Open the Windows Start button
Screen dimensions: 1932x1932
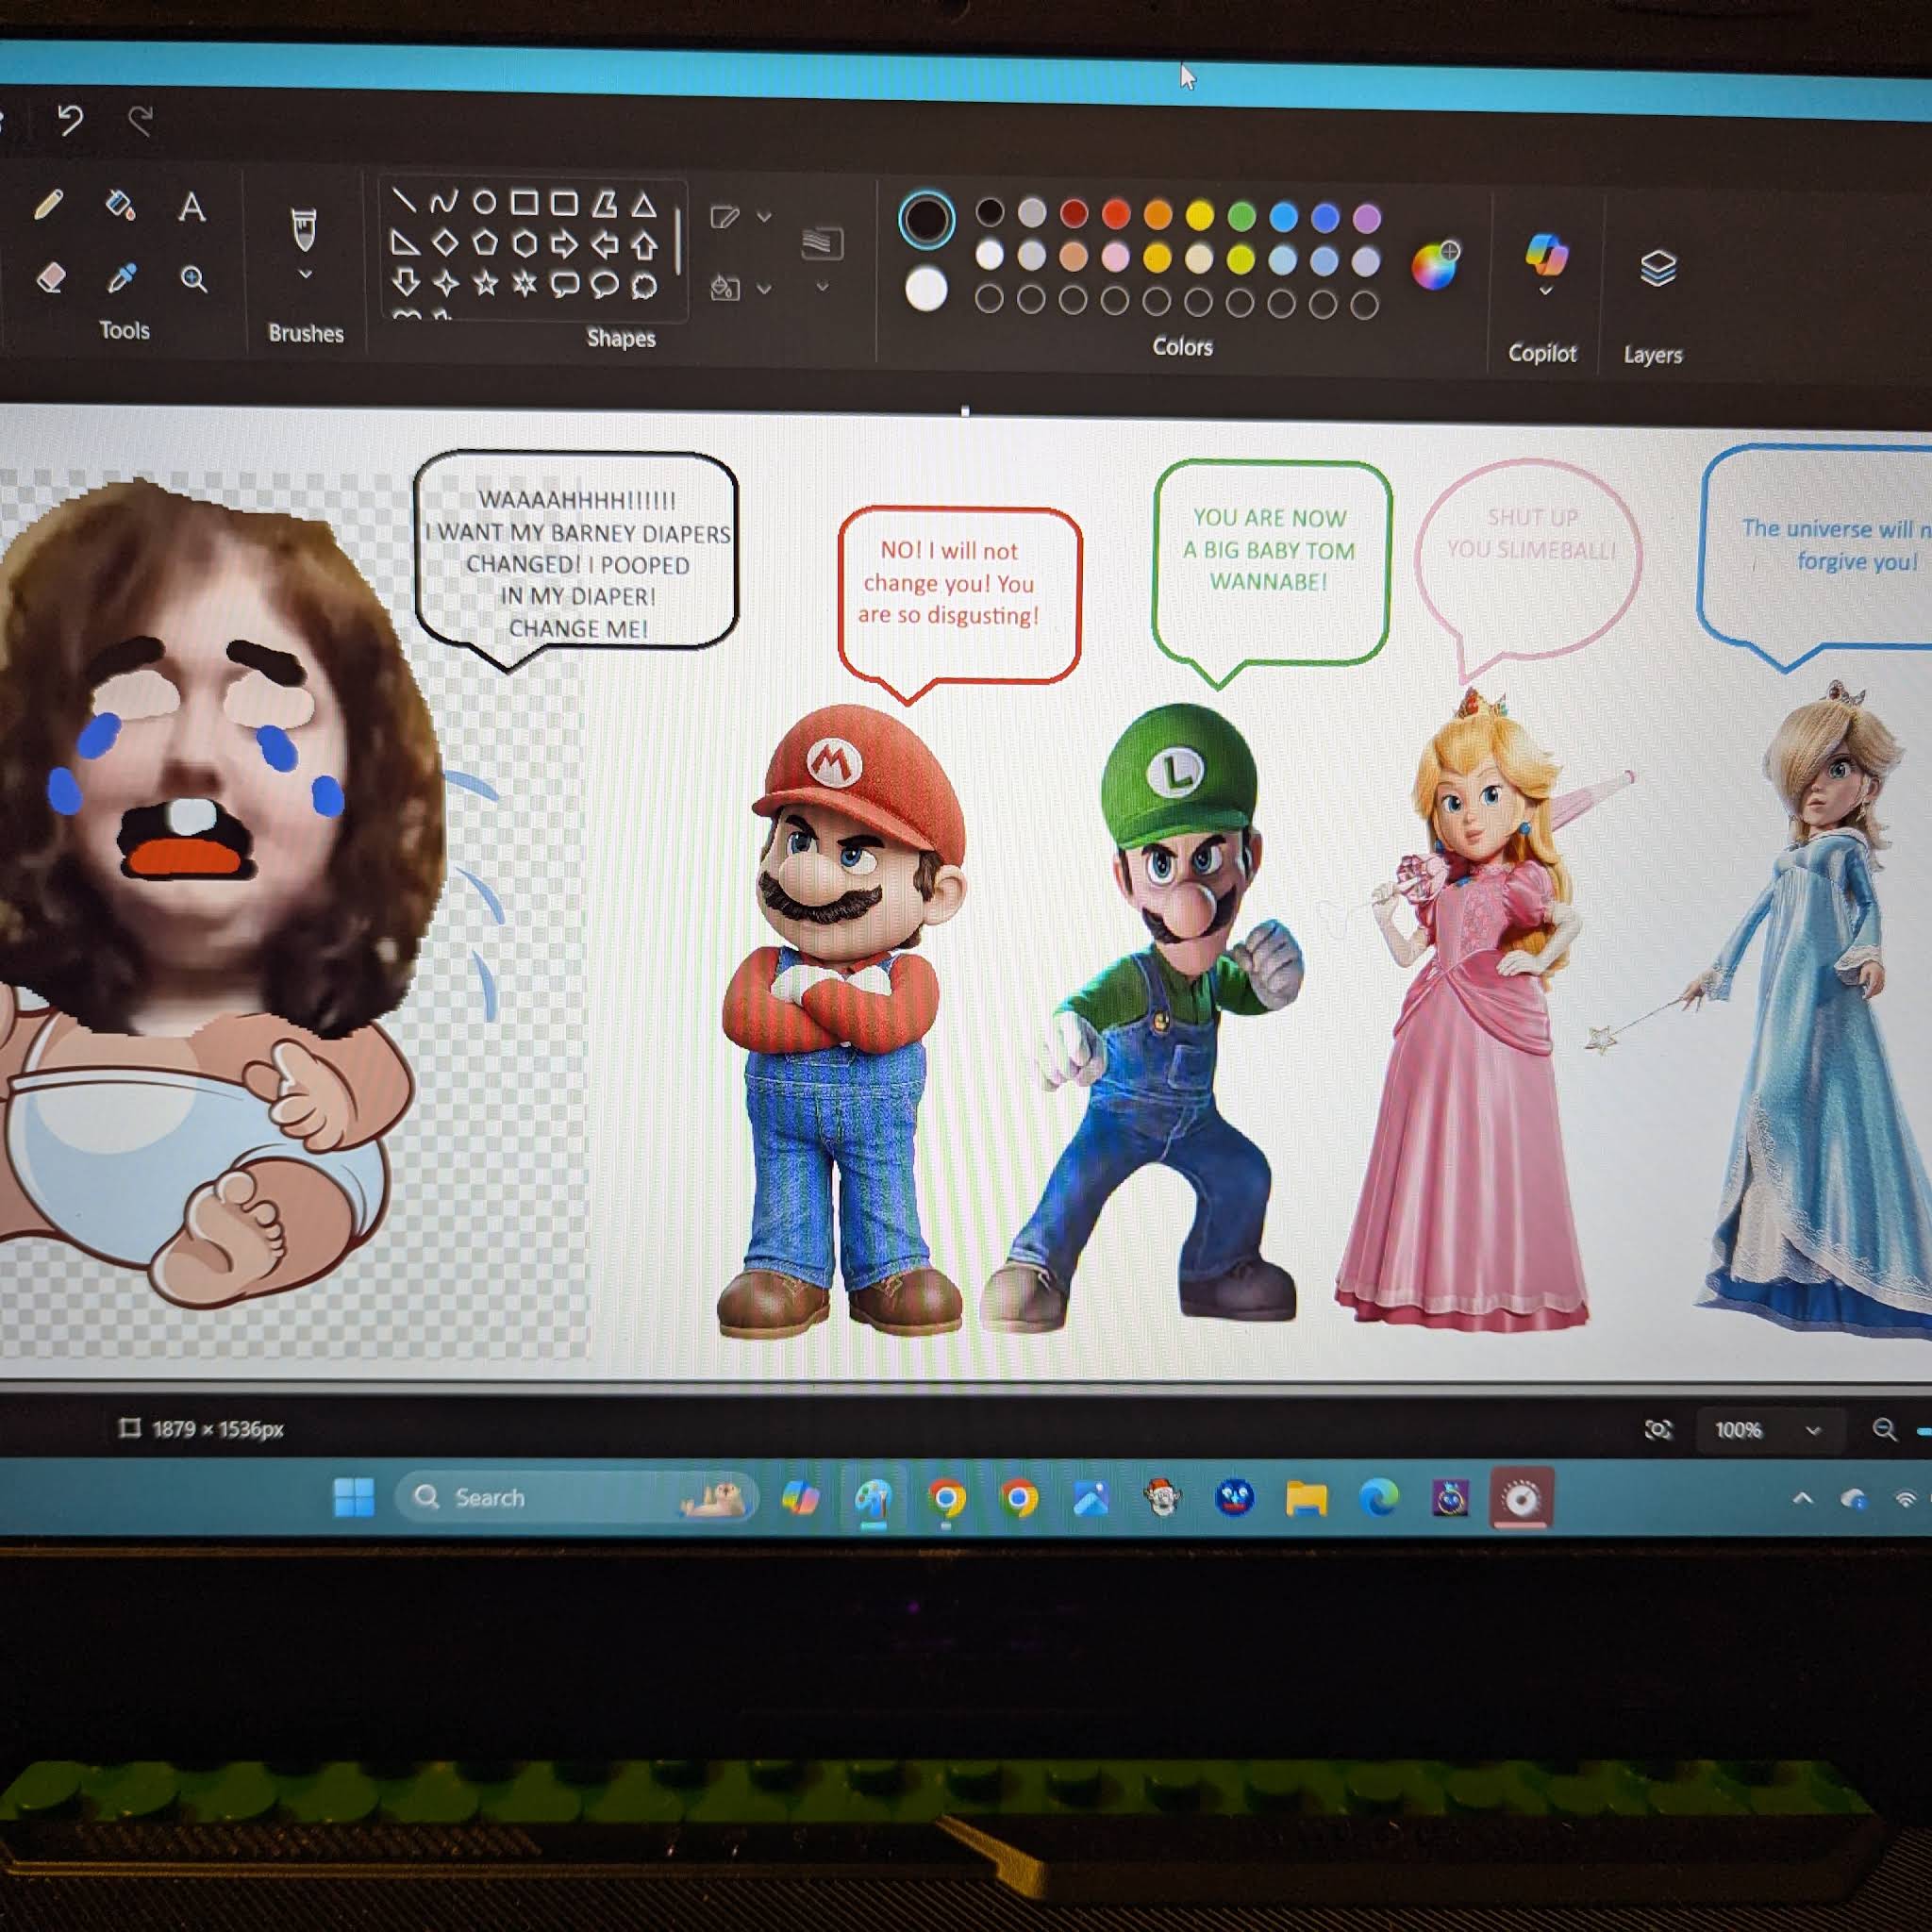353,1496
